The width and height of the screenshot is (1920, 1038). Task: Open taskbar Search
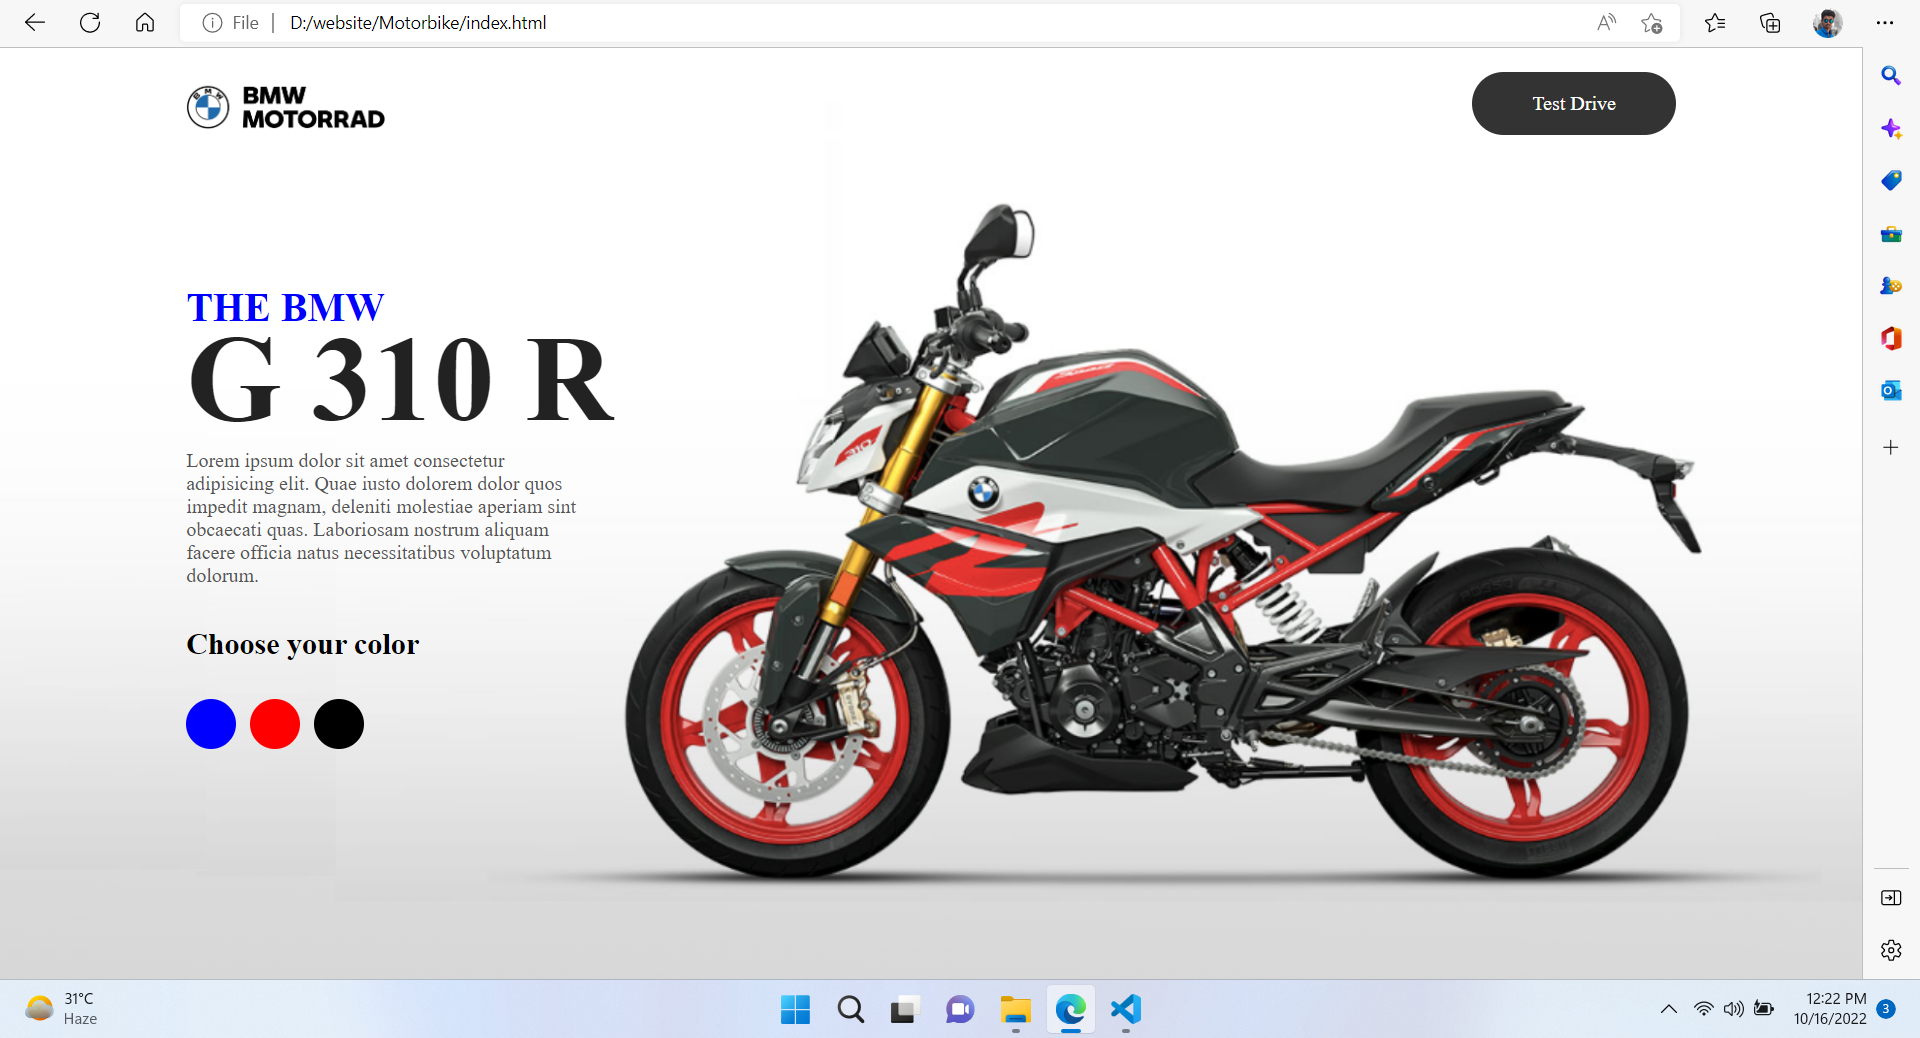tap(851, 1010)
